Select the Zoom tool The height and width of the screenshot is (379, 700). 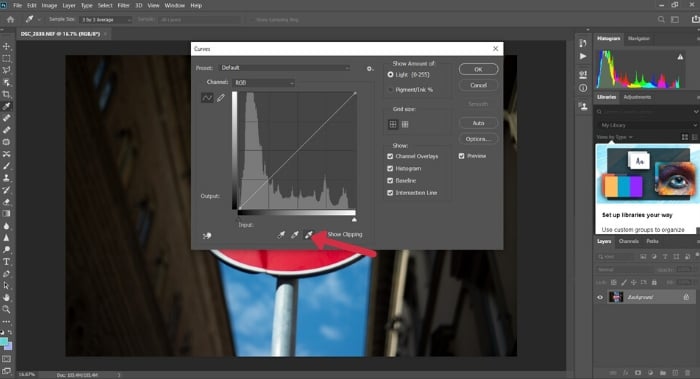tap(6, 309)
